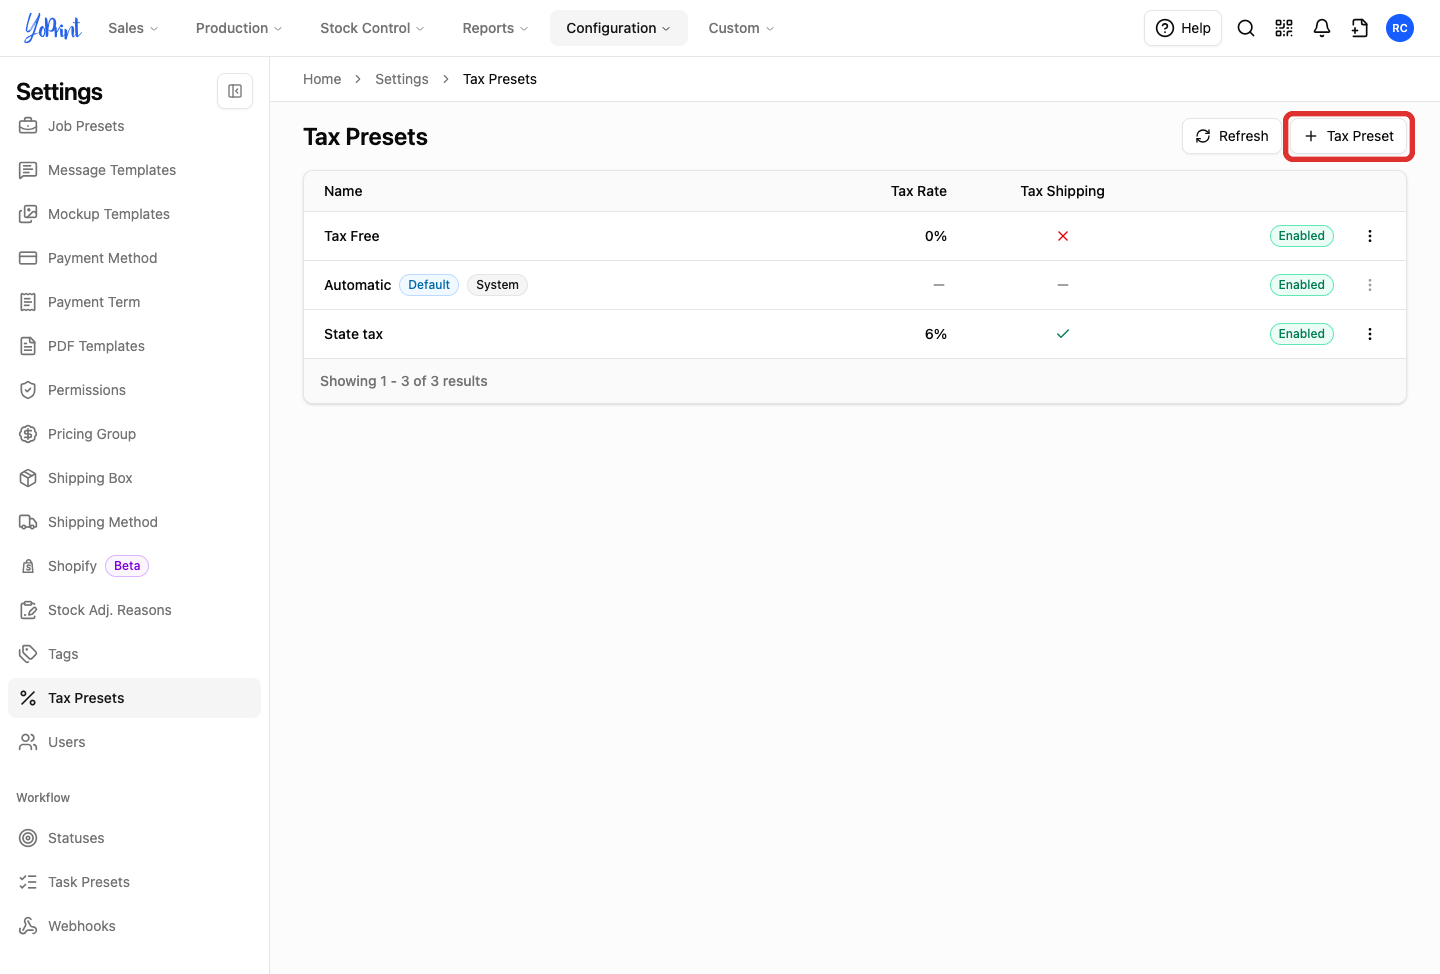Viewport: 1440px width, 974px height.
Task: Open Shipping Box settings
Action: click(x=134, y=478)
